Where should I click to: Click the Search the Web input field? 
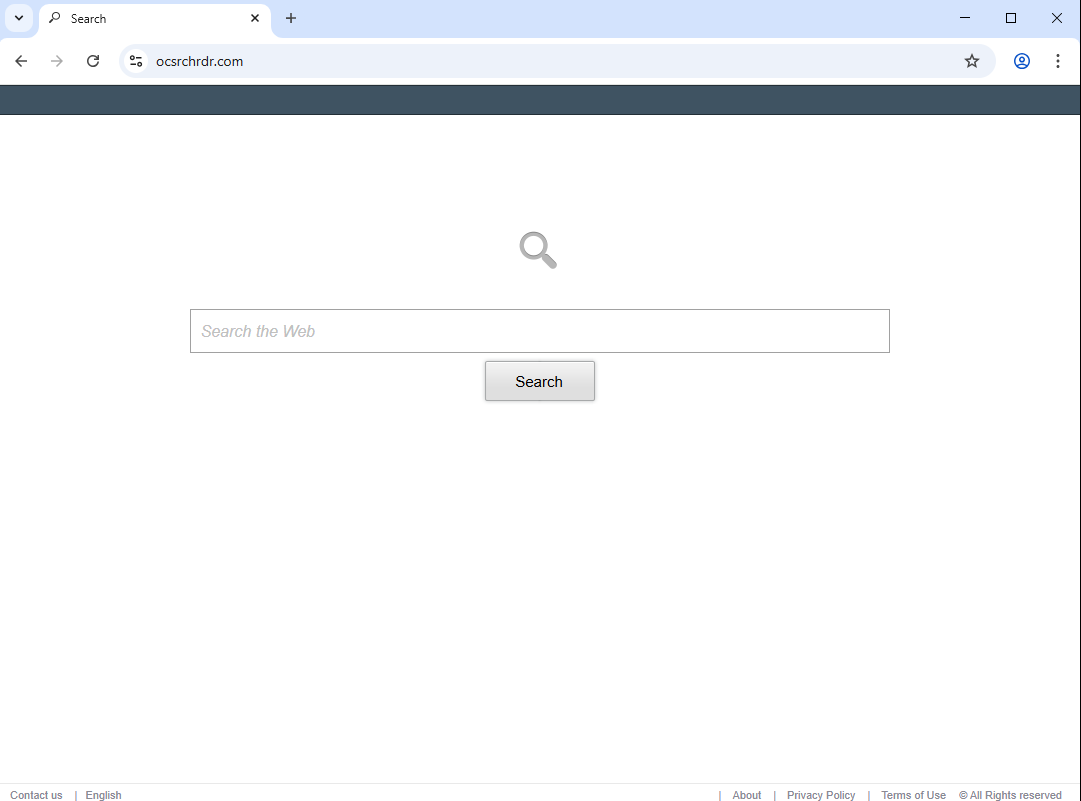(540, 331)
